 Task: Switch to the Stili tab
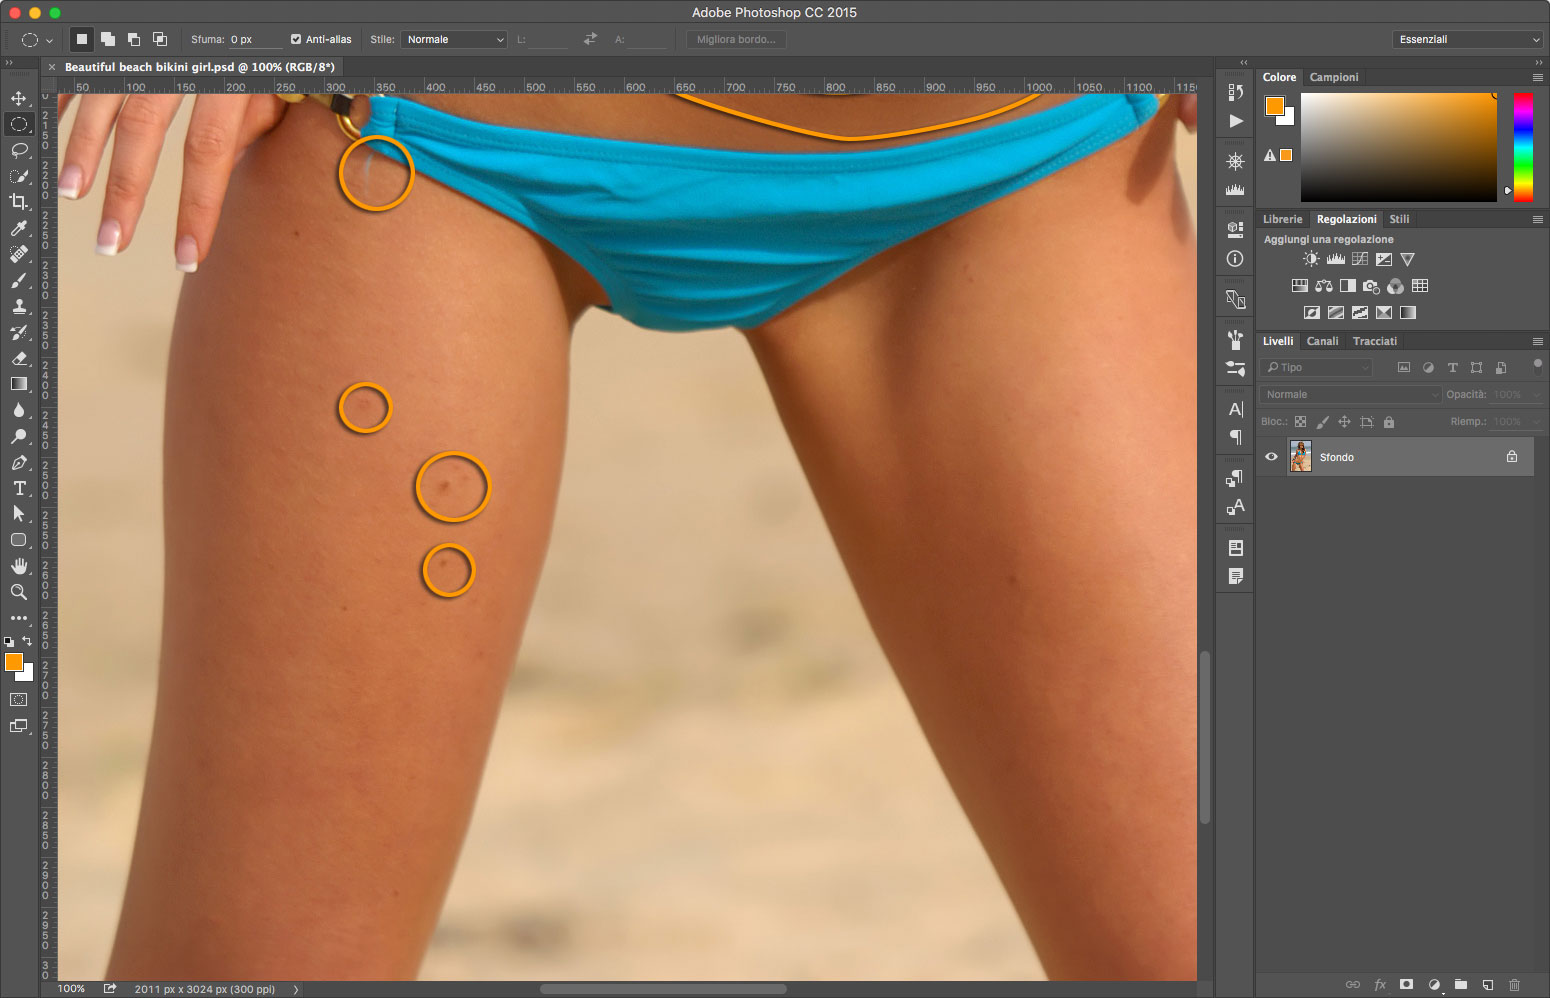1399,219
